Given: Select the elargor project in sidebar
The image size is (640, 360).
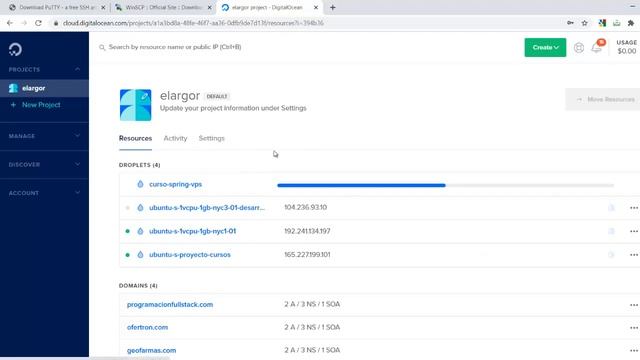Looking at the screenshot, I should pyautogui.click(x=44, y=88).
